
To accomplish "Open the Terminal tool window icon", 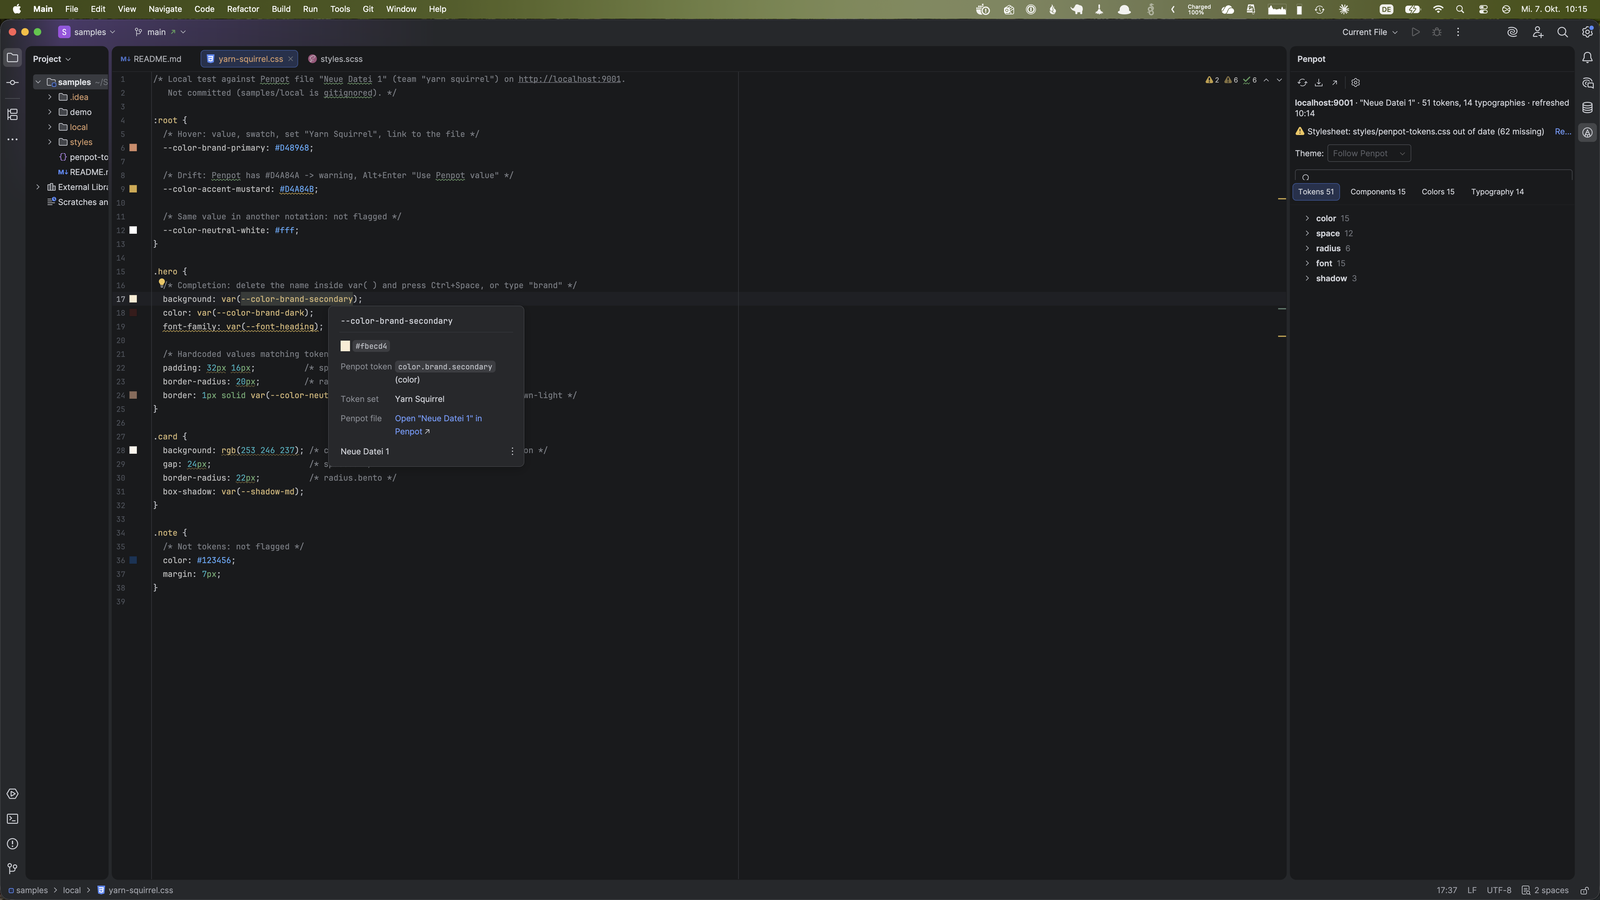I will [12, 819].
